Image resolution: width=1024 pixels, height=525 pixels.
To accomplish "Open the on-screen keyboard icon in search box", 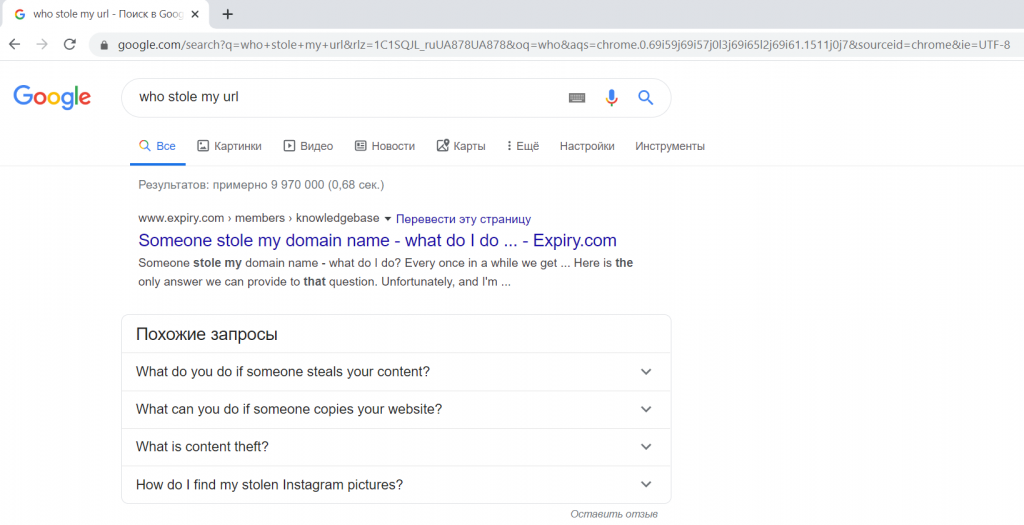I will coord(577,98).
